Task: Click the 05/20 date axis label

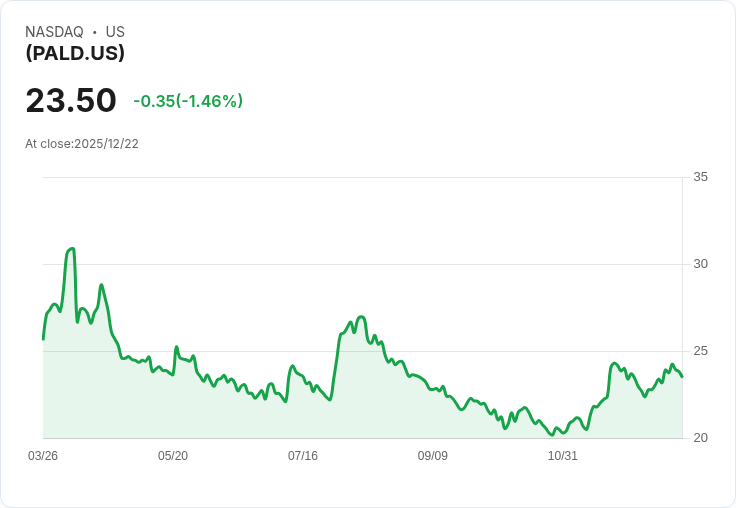Action: tap(173, 456)
